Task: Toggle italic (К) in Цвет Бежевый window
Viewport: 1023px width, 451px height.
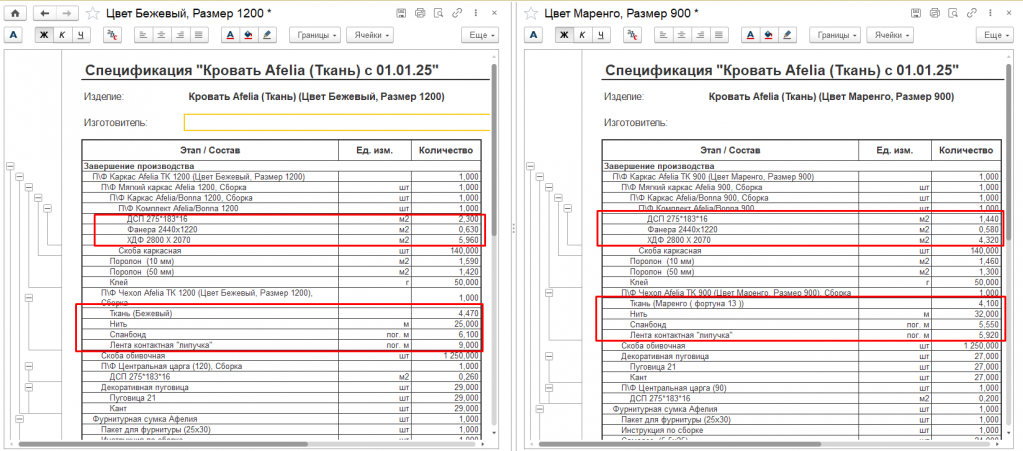Action: click(x=62, y=35)
